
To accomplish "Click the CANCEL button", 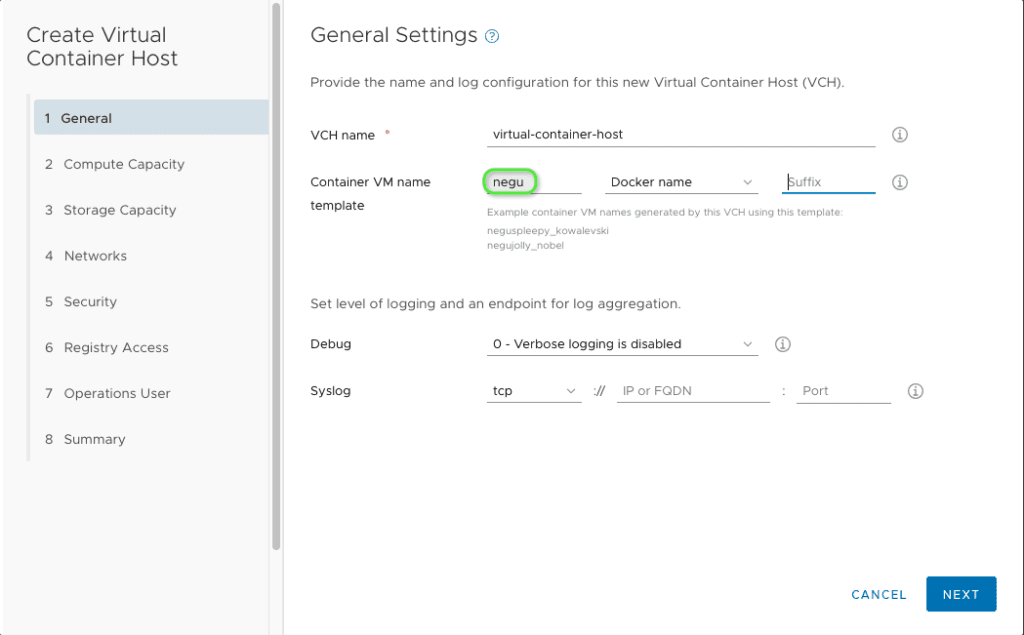I will (878, 593).
